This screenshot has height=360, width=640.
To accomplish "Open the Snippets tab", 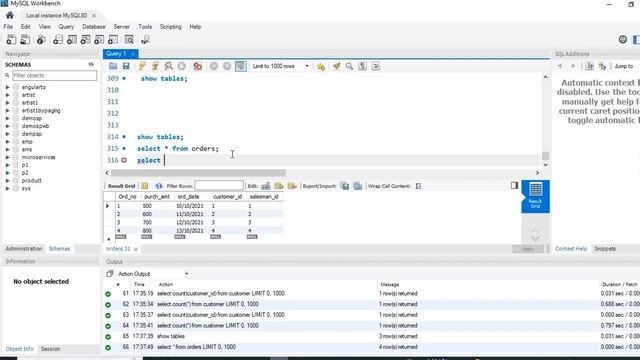I will 605,249.
